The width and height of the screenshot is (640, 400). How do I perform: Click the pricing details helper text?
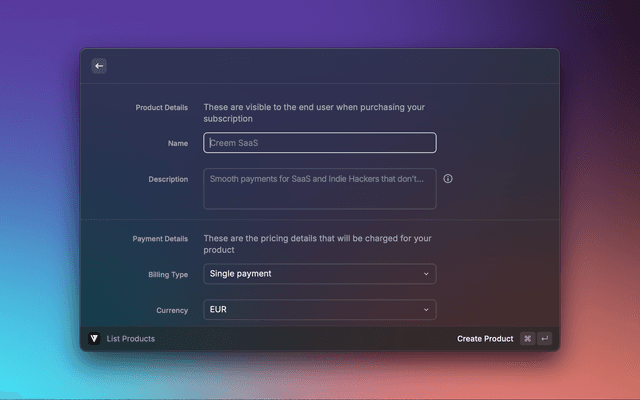(x=317, y=244)
